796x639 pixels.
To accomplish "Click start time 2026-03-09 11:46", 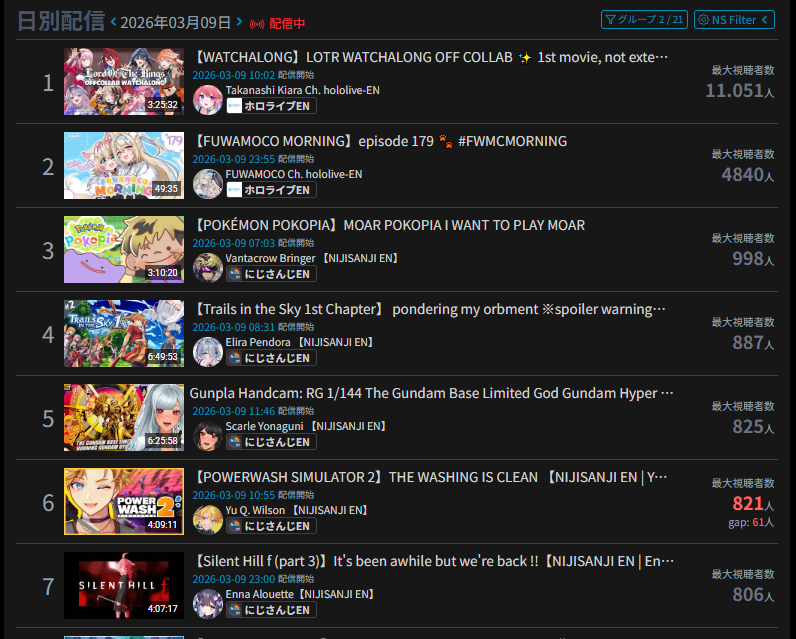I will [234, 411].
